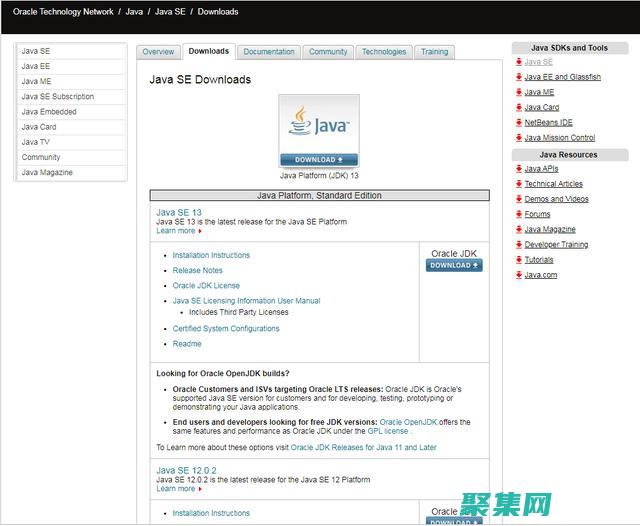
Task: Click the icon beside Java ME in SDKs list
Action: click(519, 92)
